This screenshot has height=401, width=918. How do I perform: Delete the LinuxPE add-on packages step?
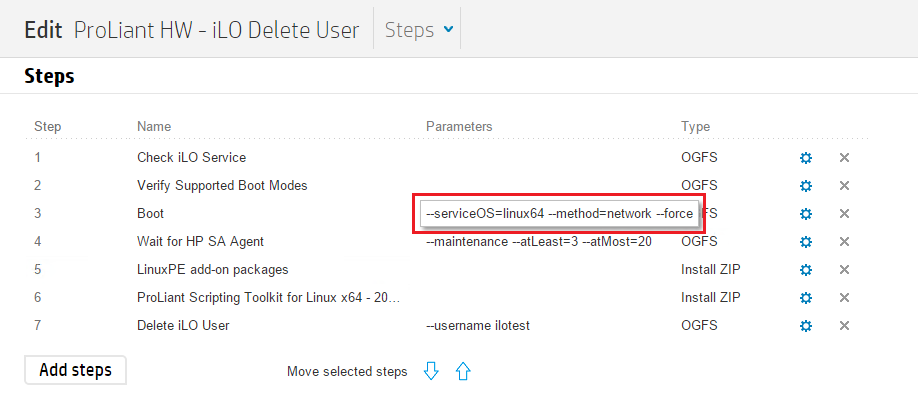click(844, 270)
